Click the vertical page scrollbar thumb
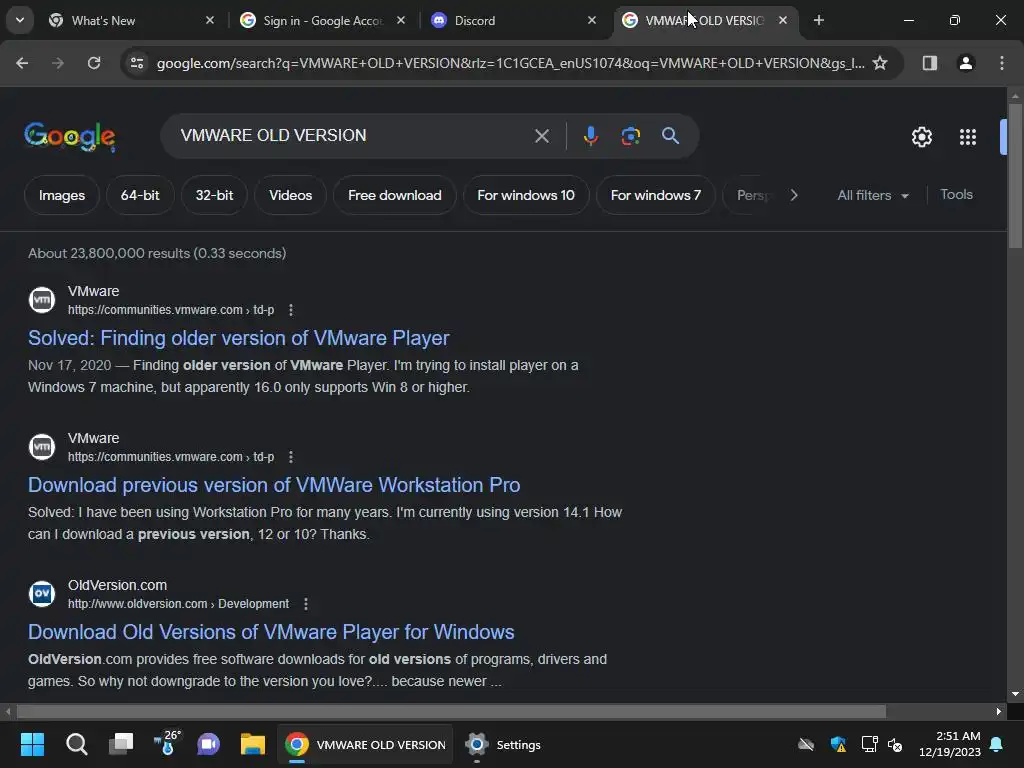This screenshot has height=768, width=1024. tap(1015, 175)
